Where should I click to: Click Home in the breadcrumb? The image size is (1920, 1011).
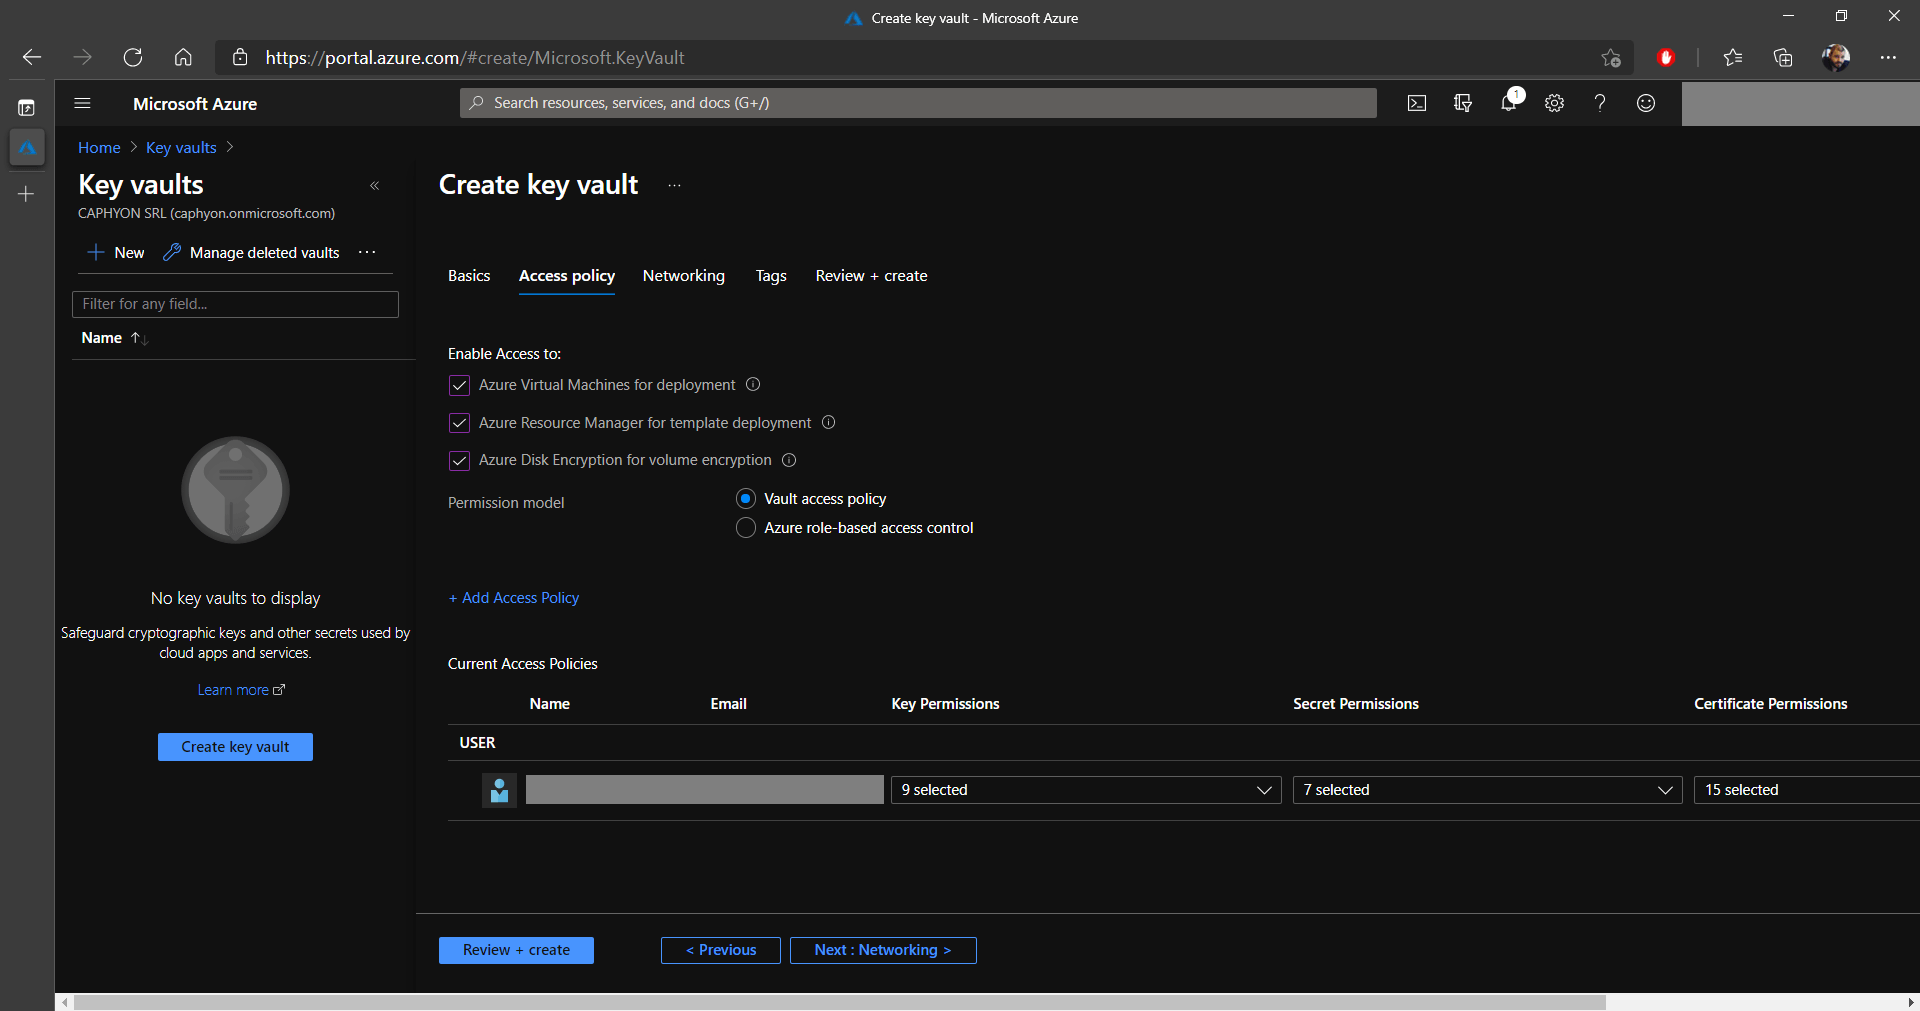click(x=99, y=148)
